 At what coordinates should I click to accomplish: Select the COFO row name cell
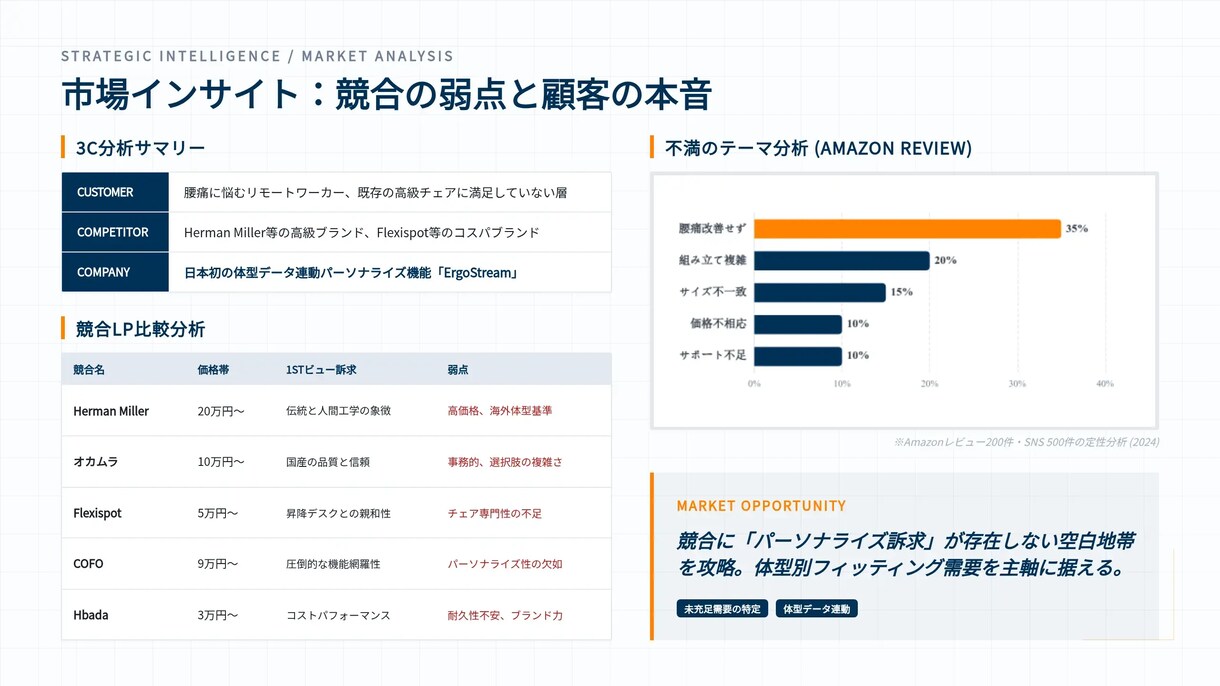coord(88,564)
